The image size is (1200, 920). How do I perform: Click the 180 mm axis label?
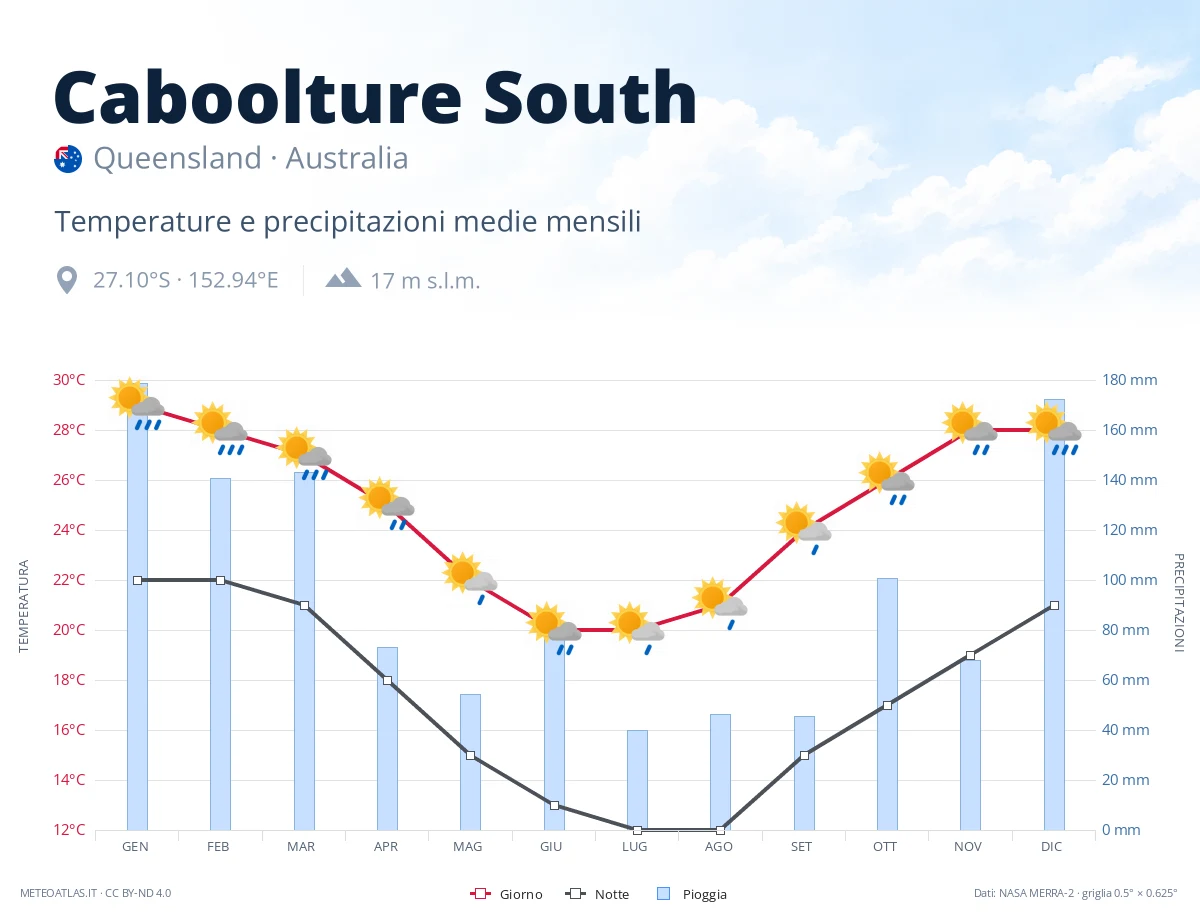click(1130, 380)
